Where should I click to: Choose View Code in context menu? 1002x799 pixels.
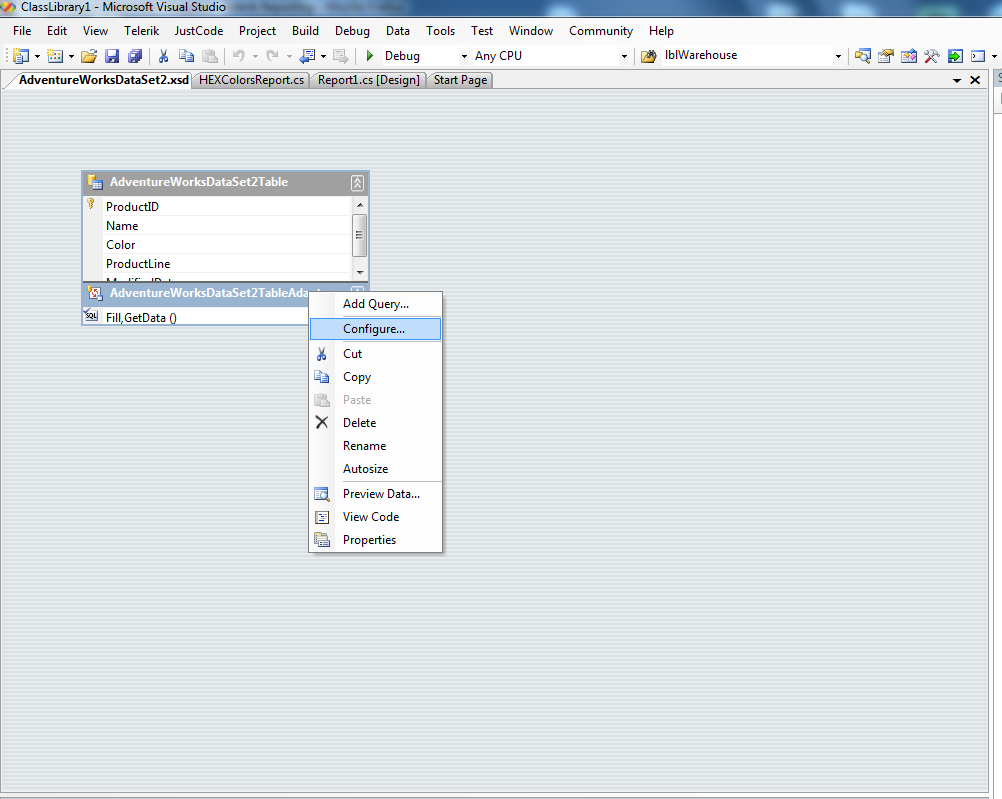click(x=376, y=516)
